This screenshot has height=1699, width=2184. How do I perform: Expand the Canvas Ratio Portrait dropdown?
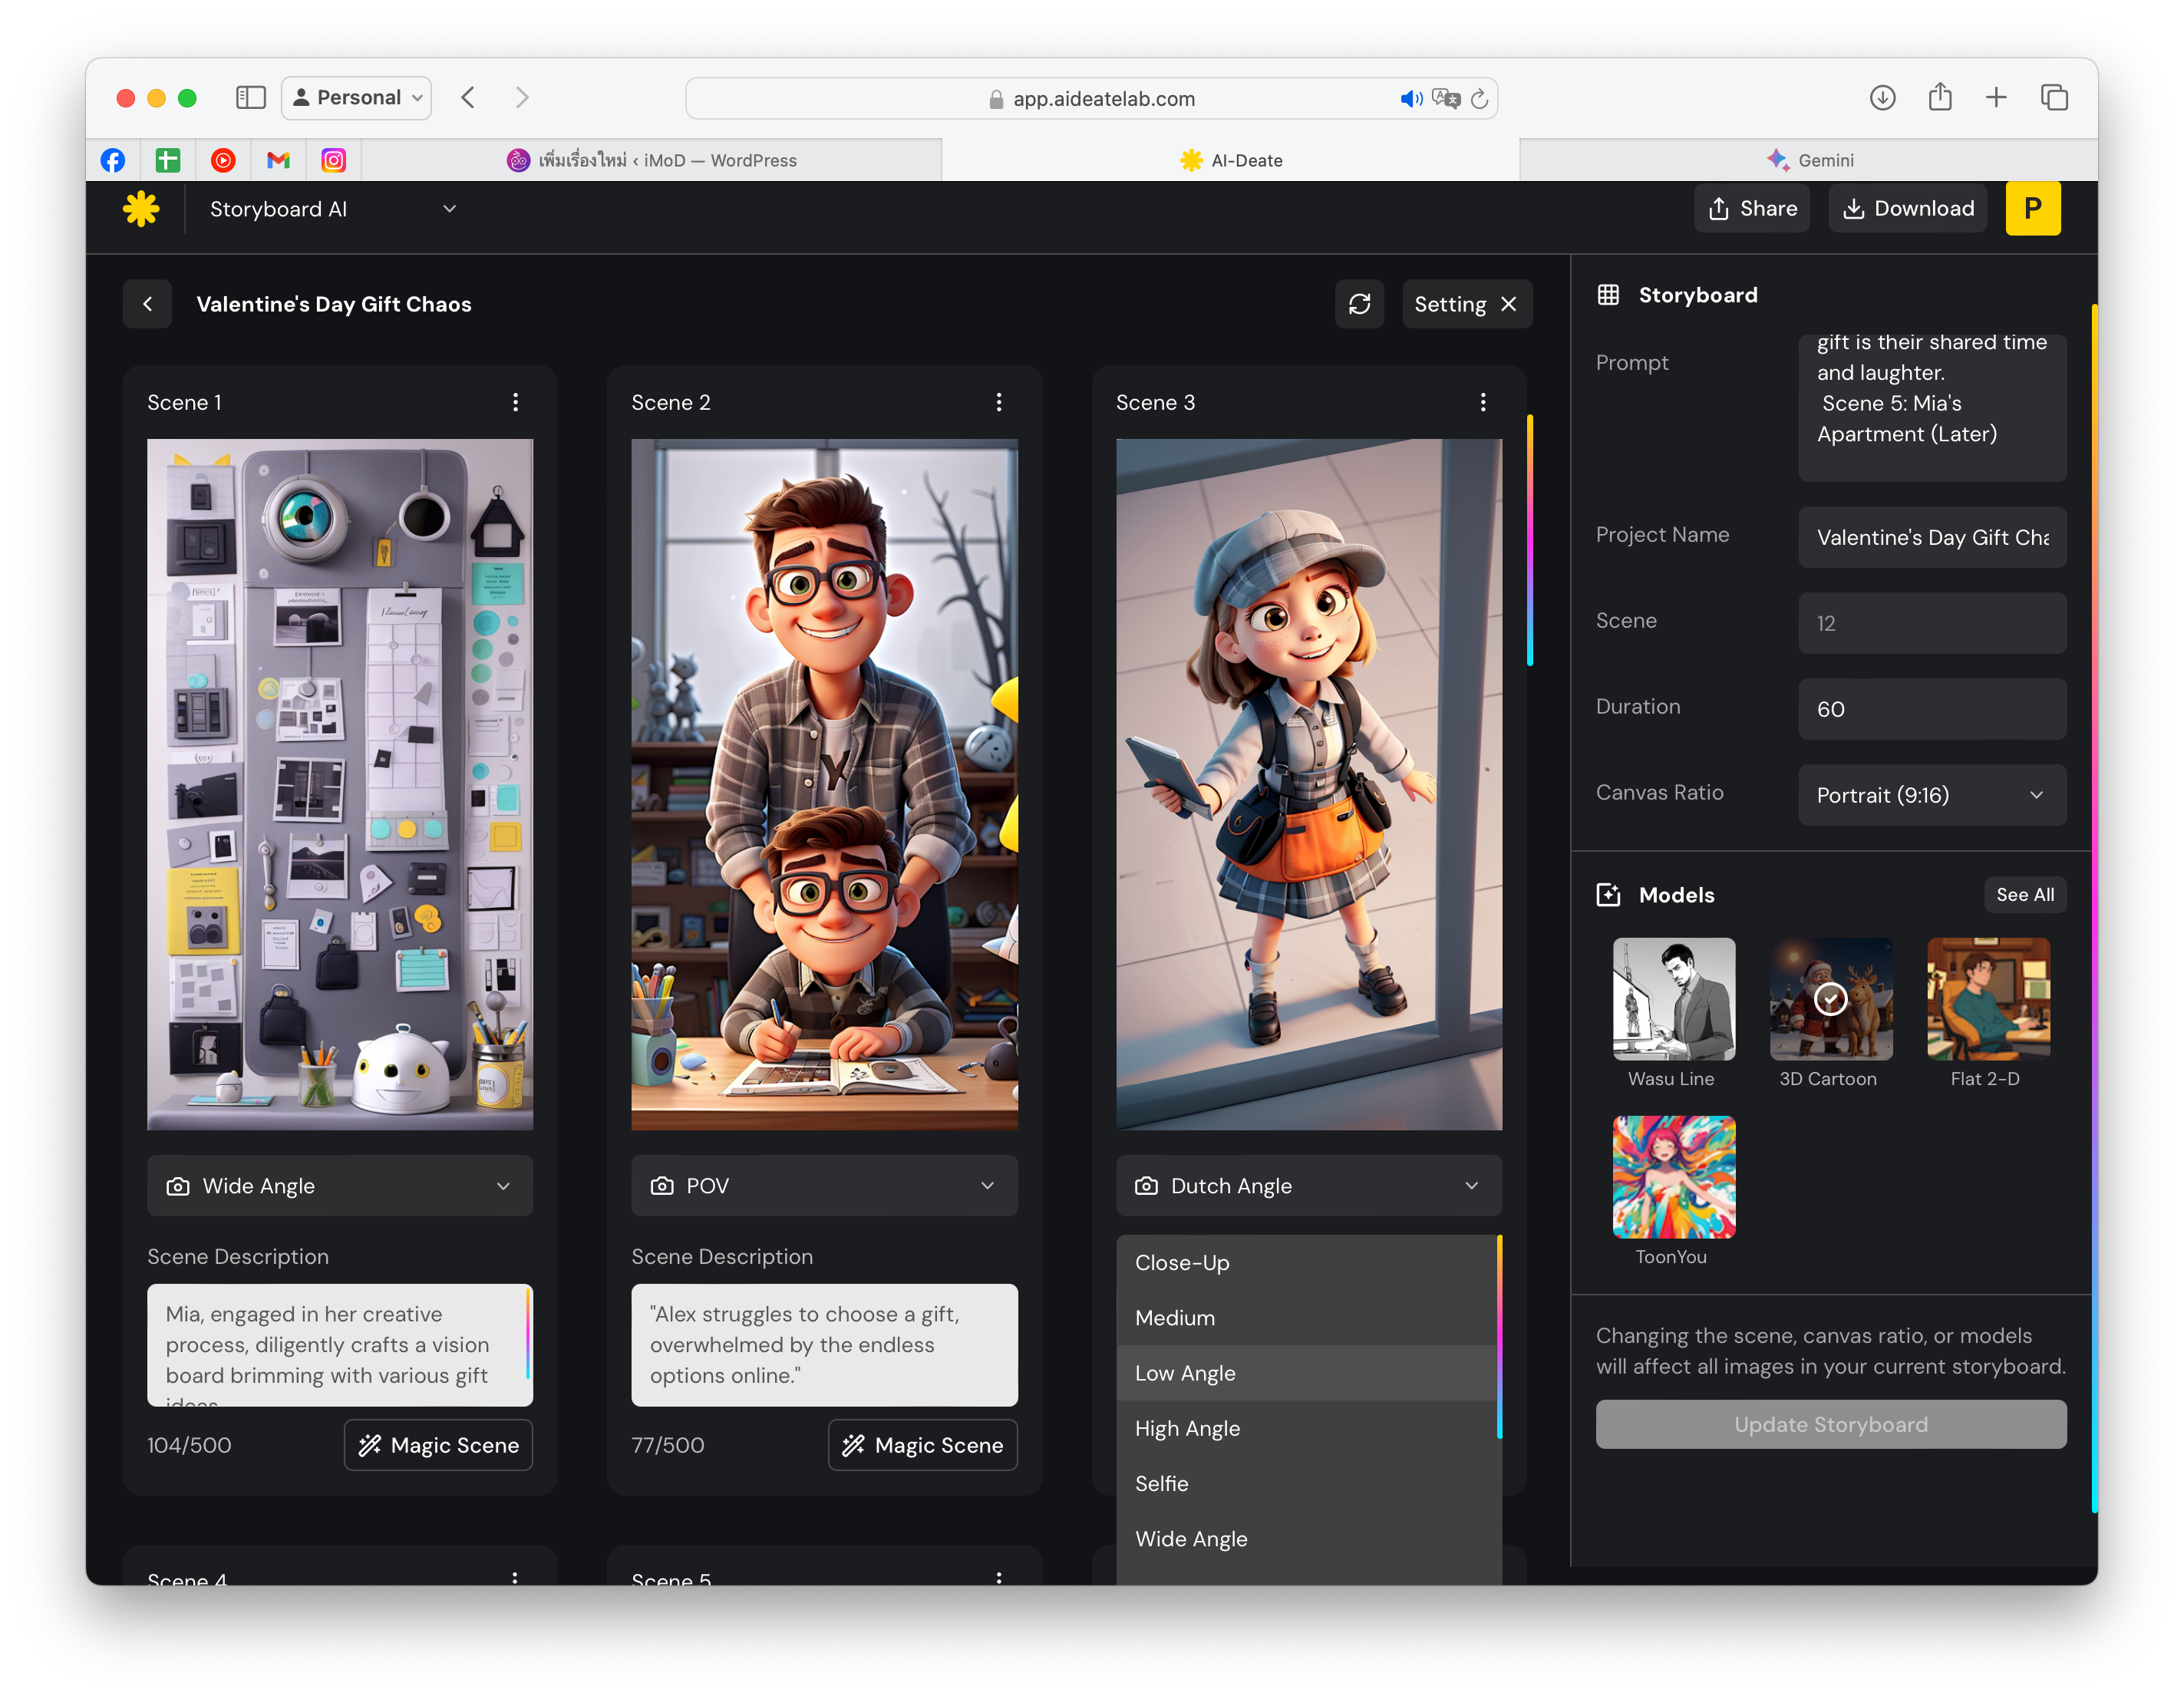coord(1931,795)
